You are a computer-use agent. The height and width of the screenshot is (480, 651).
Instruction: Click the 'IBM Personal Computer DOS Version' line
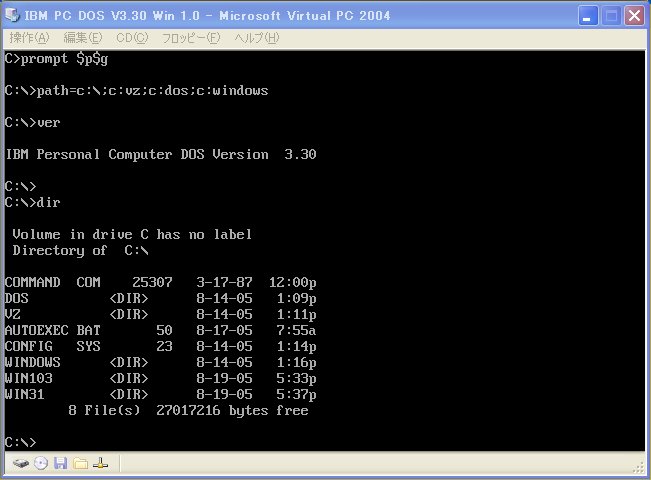click(161, 154)
